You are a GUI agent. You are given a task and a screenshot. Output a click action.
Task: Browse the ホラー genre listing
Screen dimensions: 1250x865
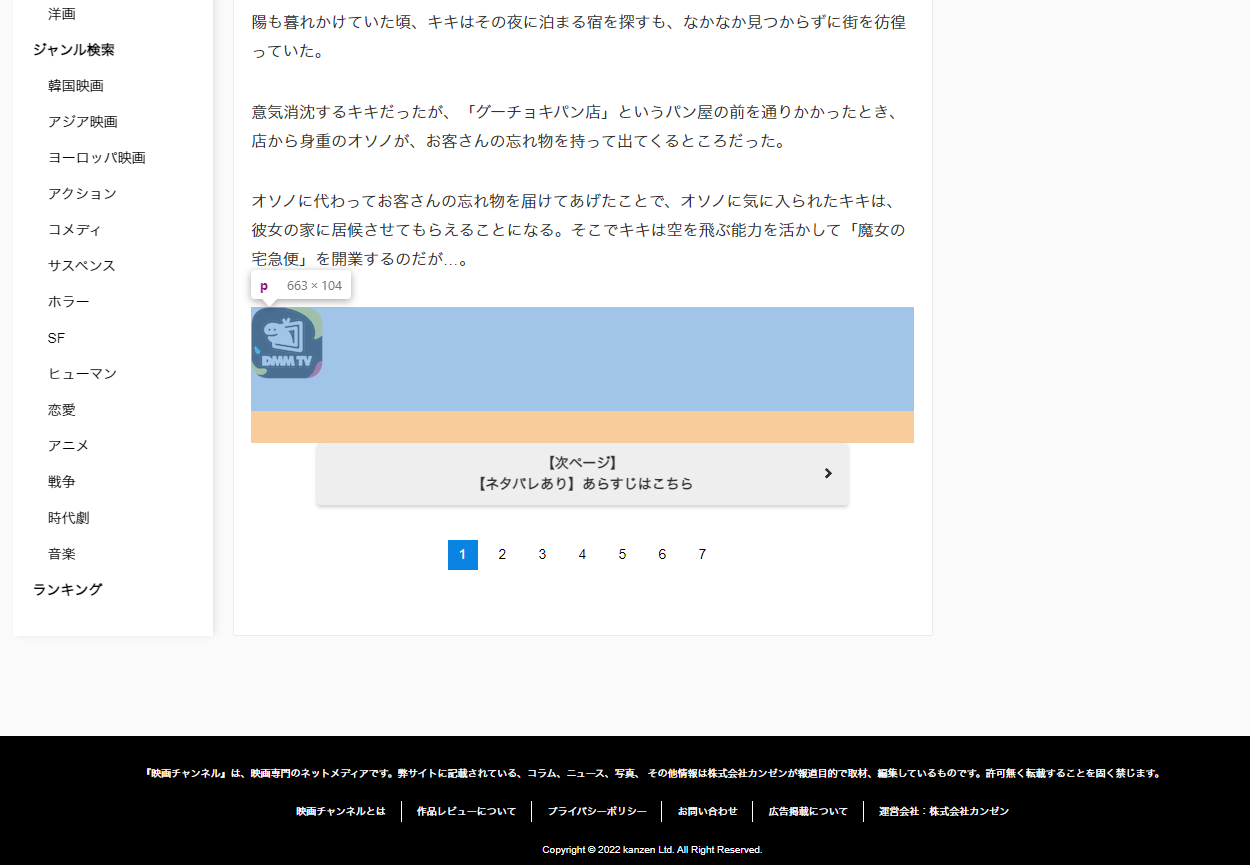pos(69,301)
